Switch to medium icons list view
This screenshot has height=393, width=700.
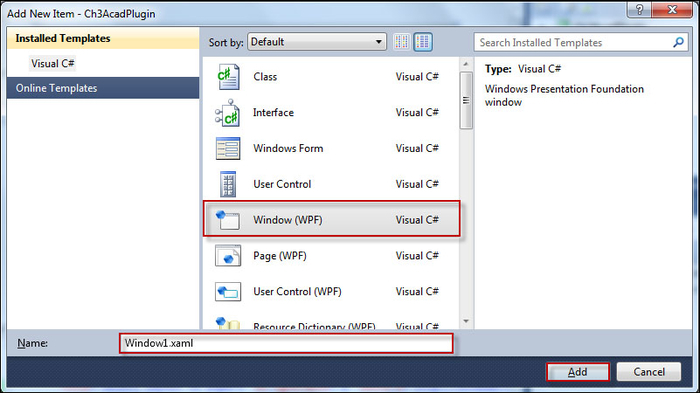[422, 42]
